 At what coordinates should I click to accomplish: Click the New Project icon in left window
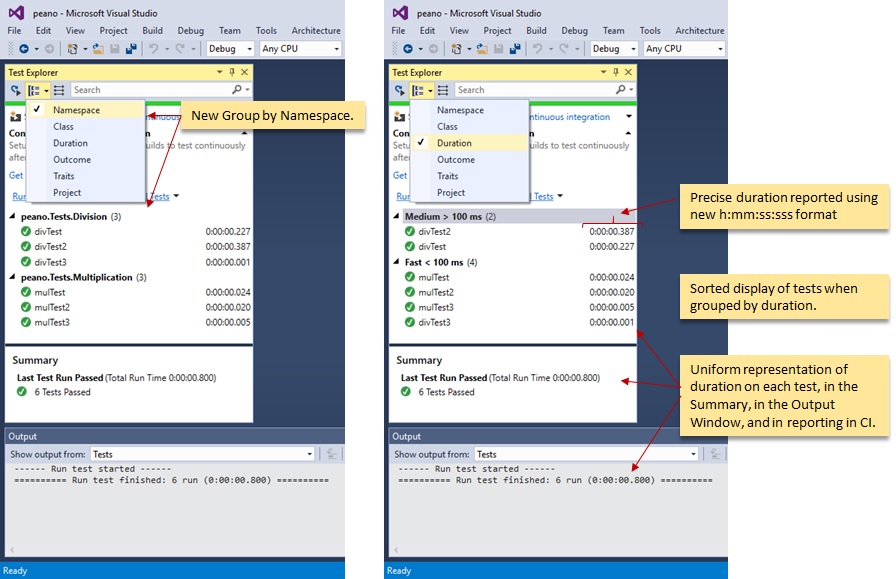72,49
